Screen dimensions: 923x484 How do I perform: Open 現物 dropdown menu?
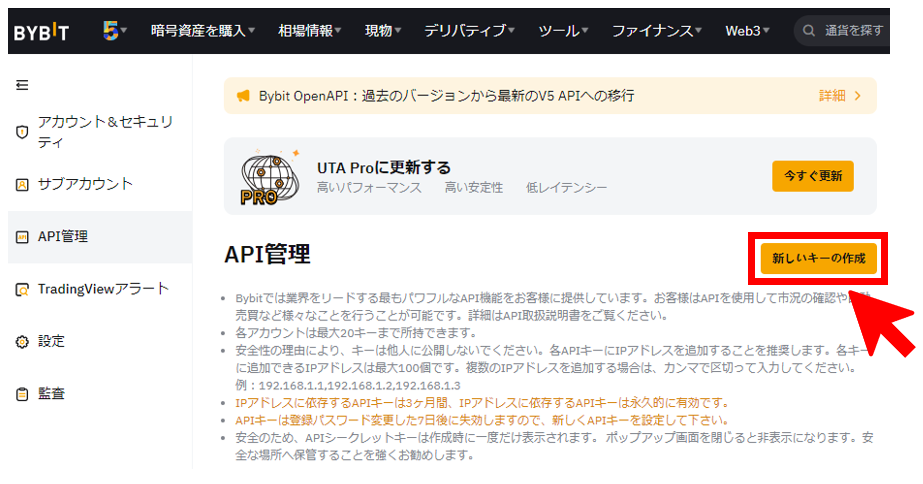click(383, 31)
